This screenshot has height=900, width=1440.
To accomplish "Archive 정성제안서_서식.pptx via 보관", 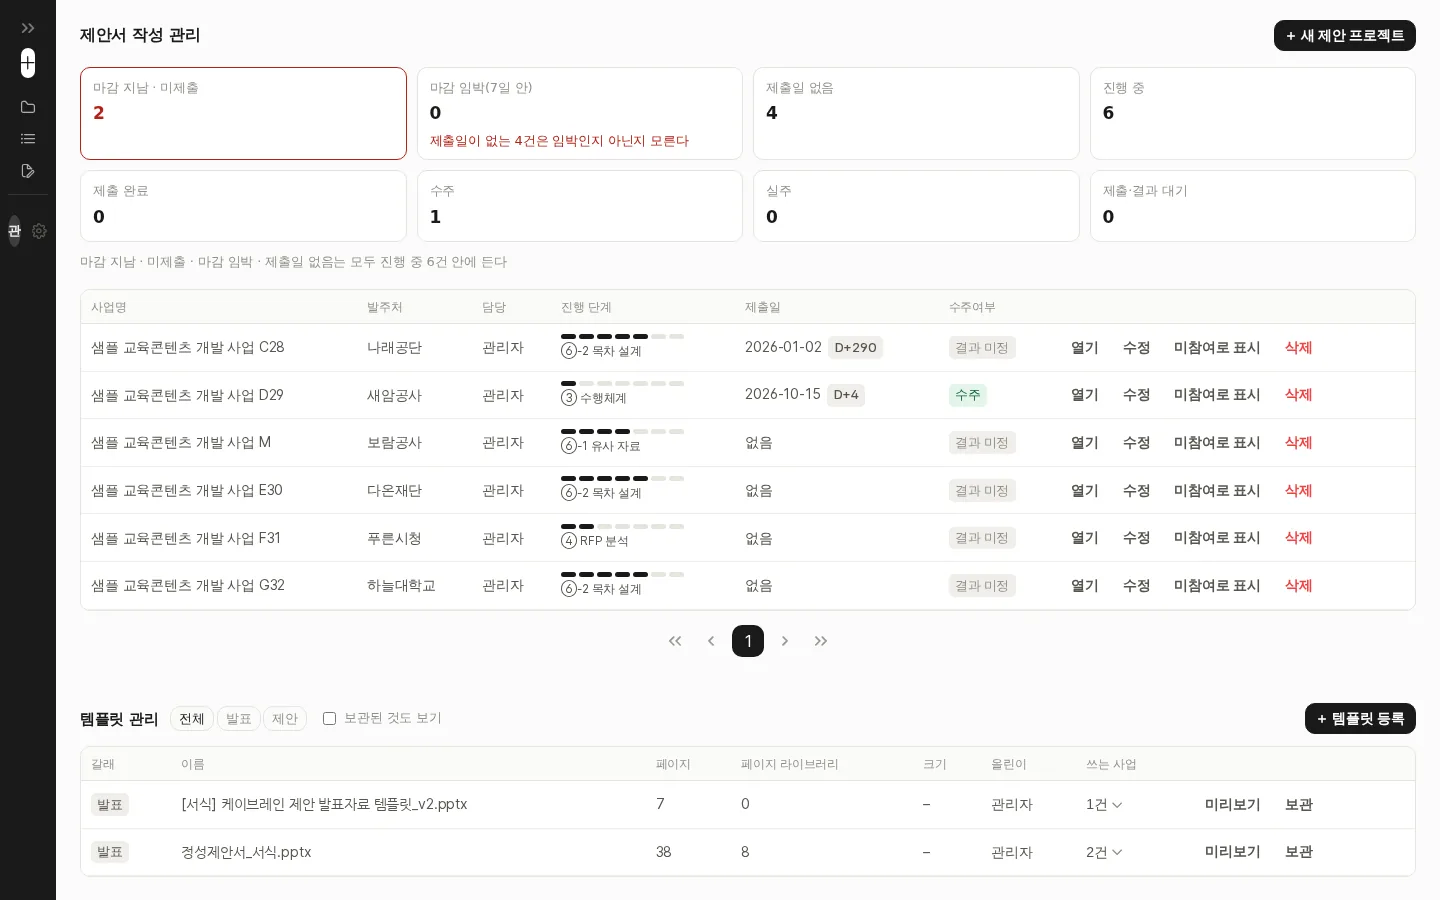I will 1298,852.
